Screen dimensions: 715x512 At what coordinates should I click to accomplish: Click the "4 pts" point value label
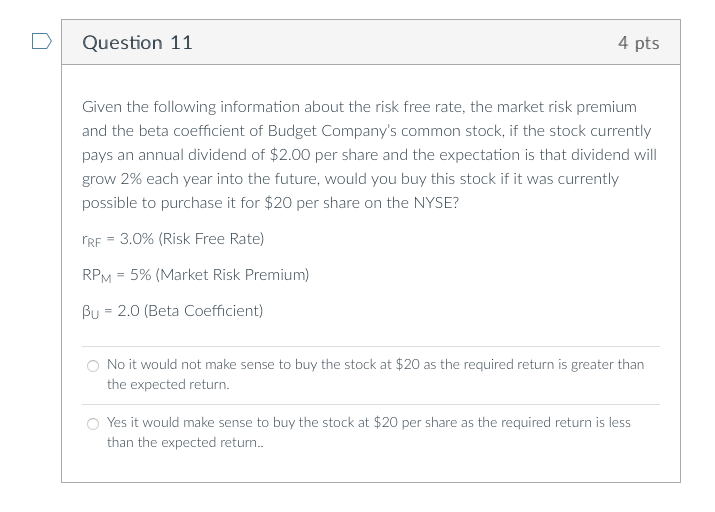click(638, 43)
